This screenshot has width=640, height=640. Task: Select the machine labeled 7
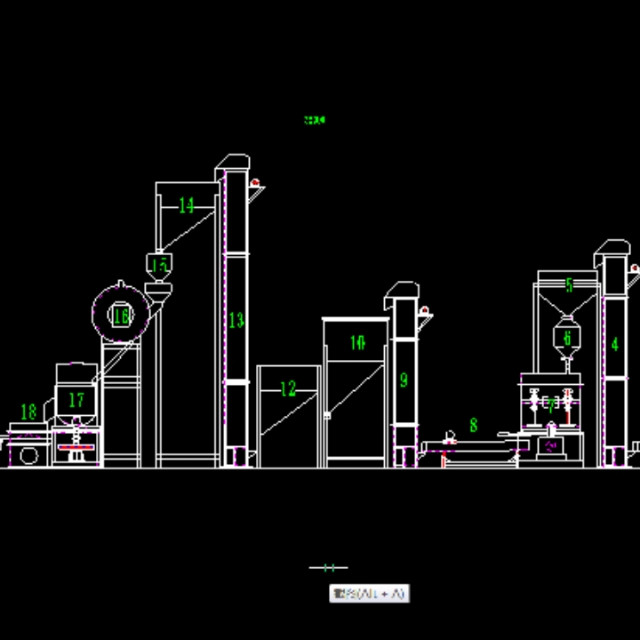[x=550, y=404]
